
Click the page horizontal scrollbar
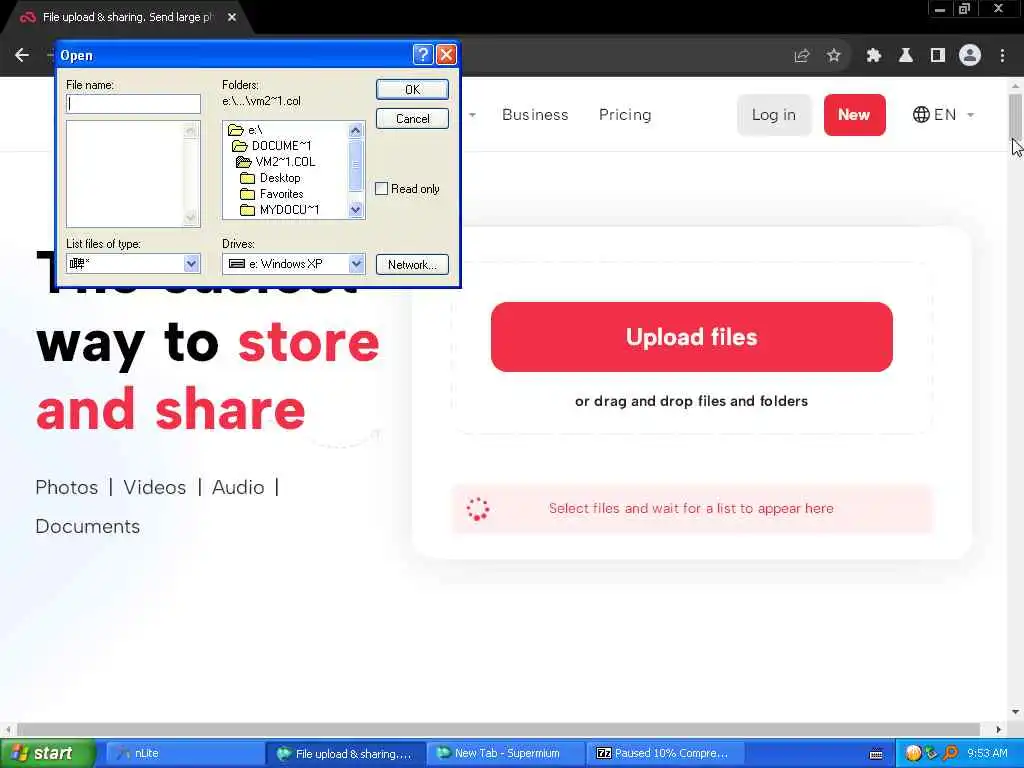(499, 729)
